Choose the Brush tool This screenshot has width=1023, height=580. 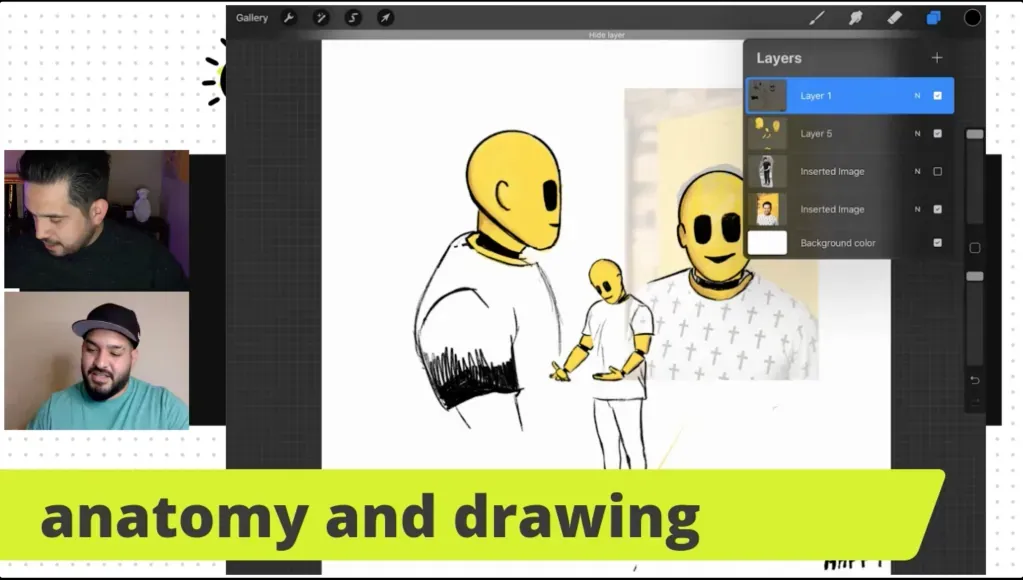point(817,18)
